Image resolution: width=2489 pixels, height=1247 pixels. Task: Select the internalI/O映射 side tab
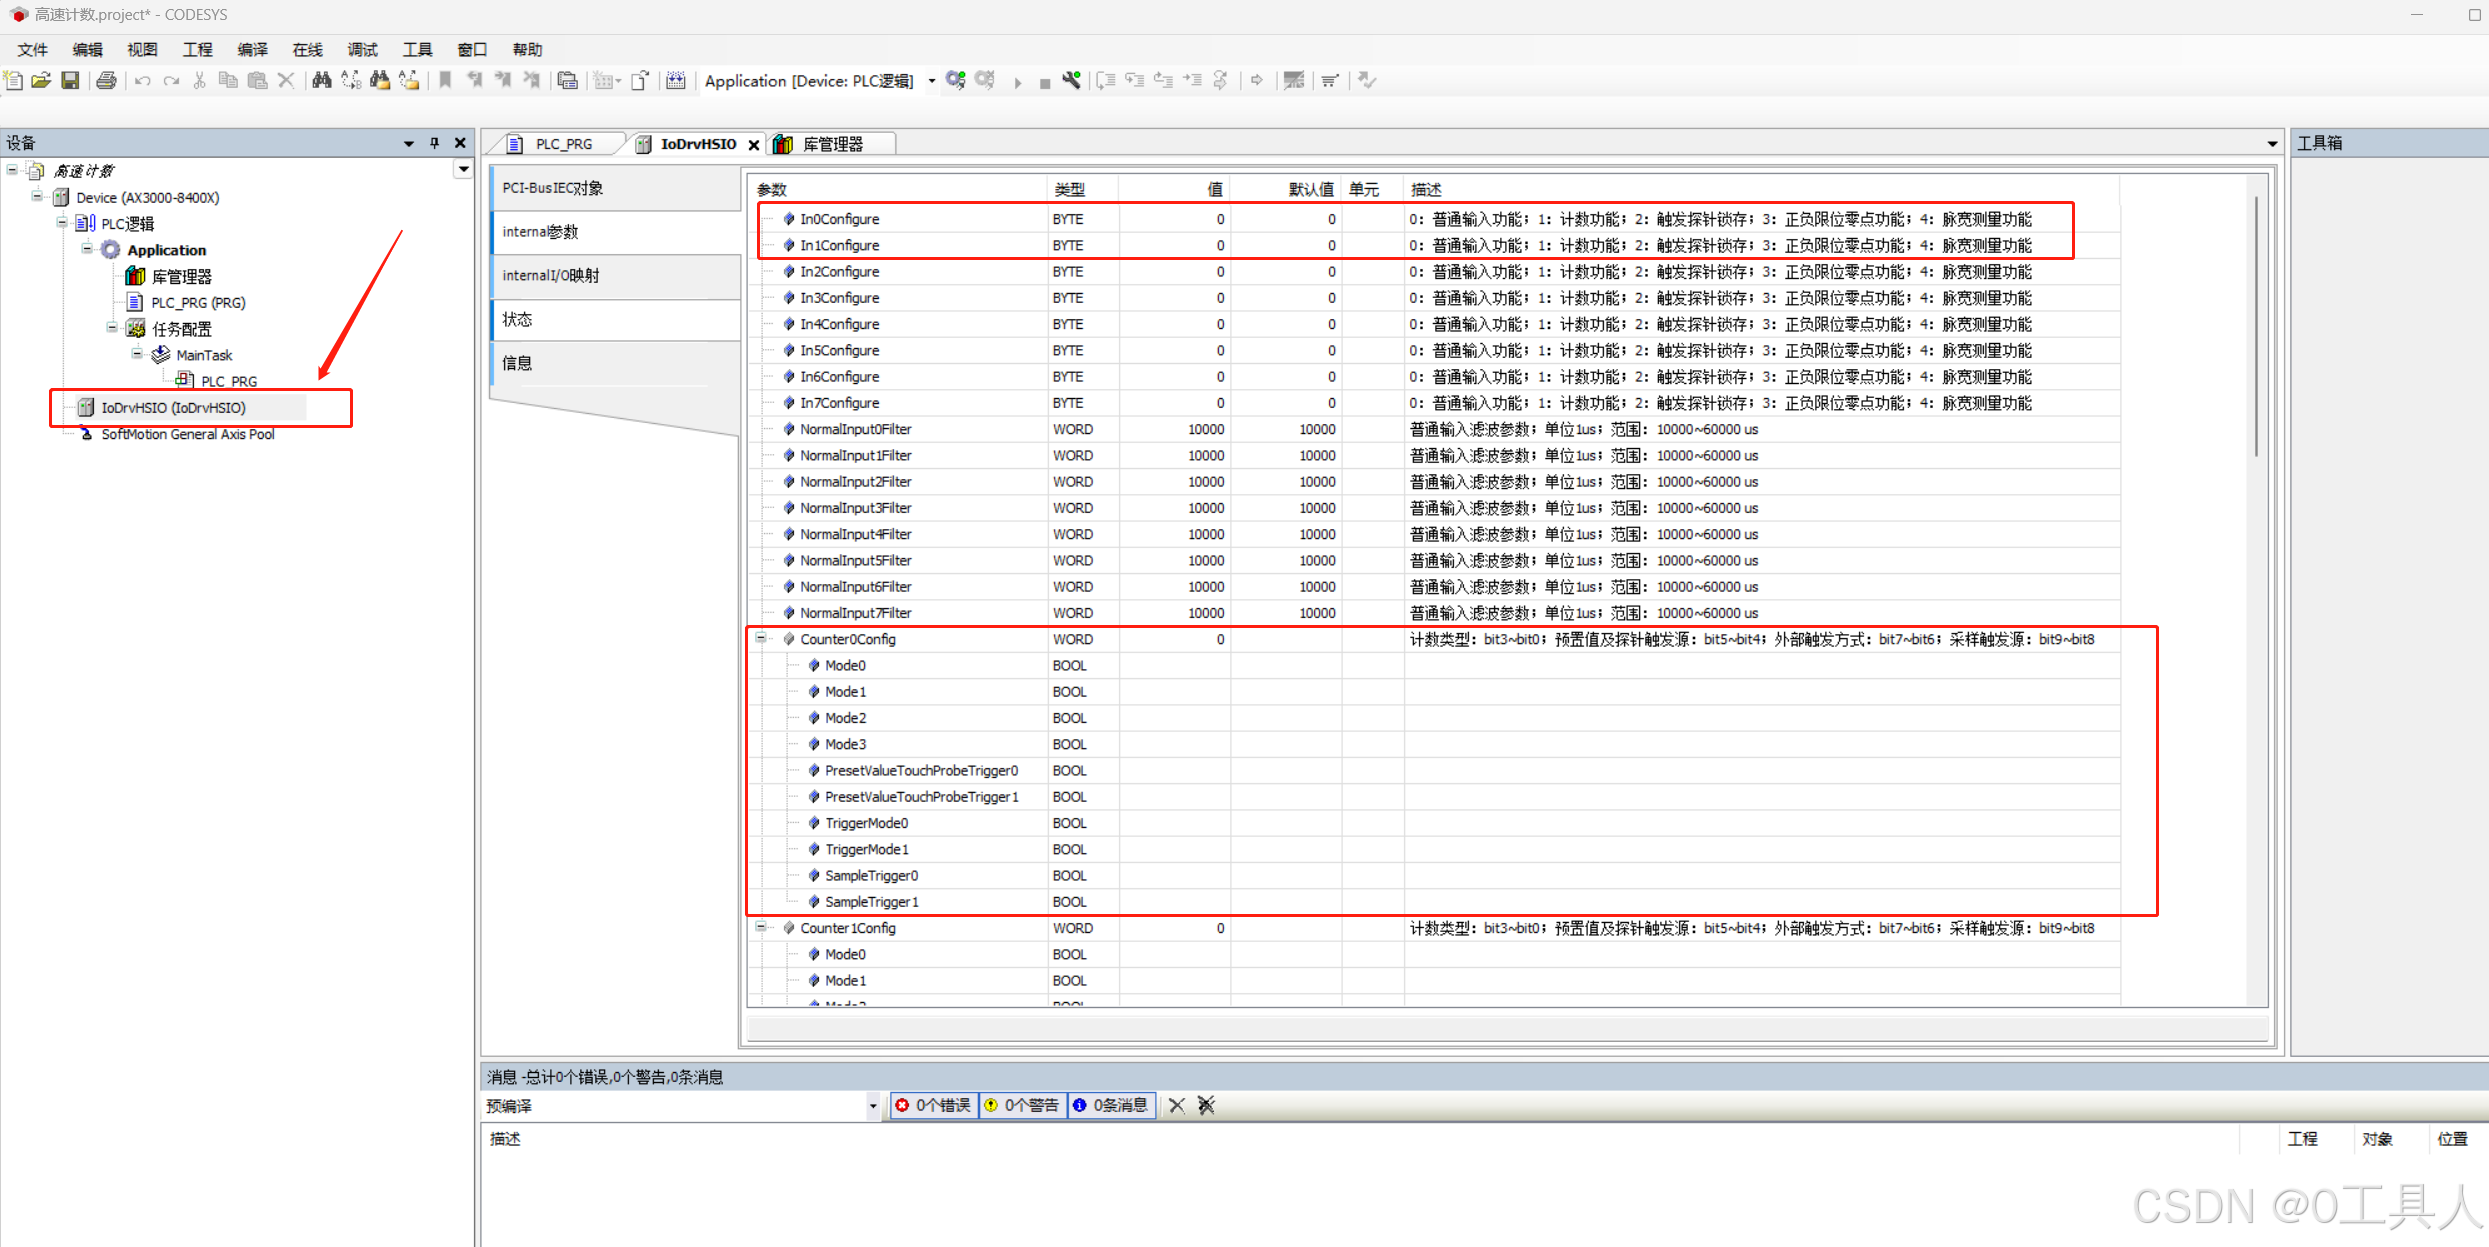(x=551, y=276)
